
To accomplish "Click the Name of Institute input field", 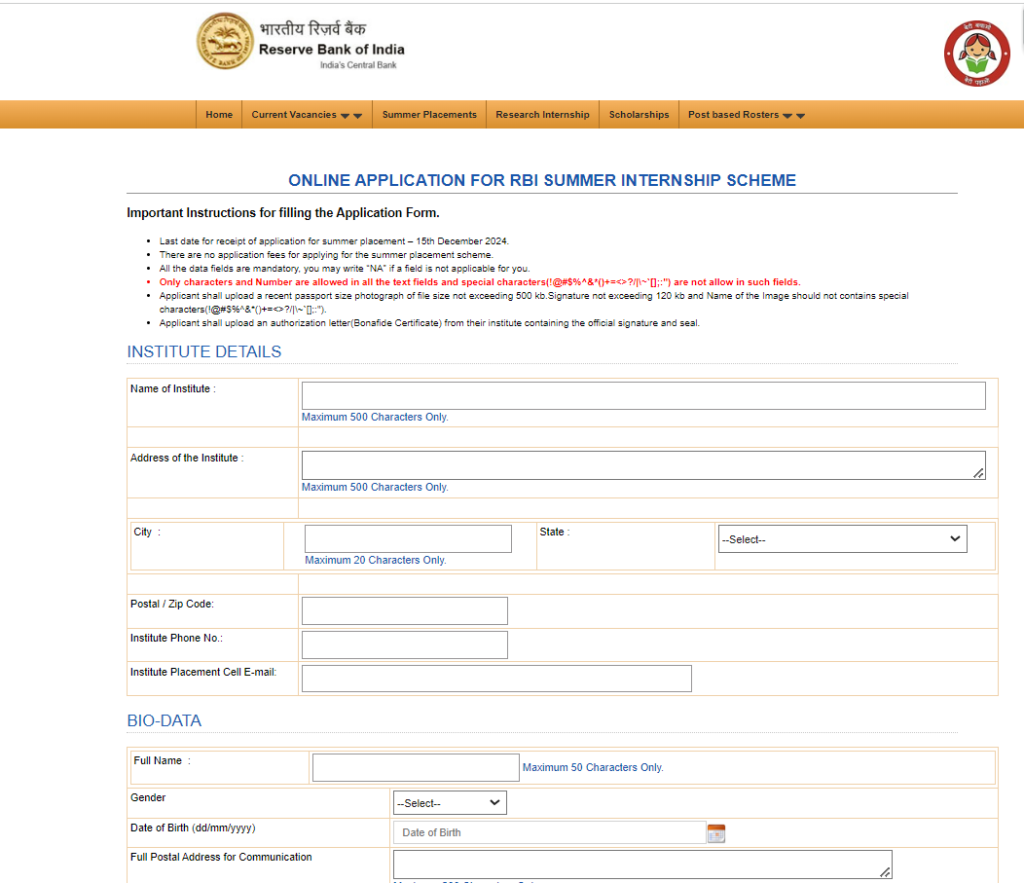I will (x=643, y=396).
